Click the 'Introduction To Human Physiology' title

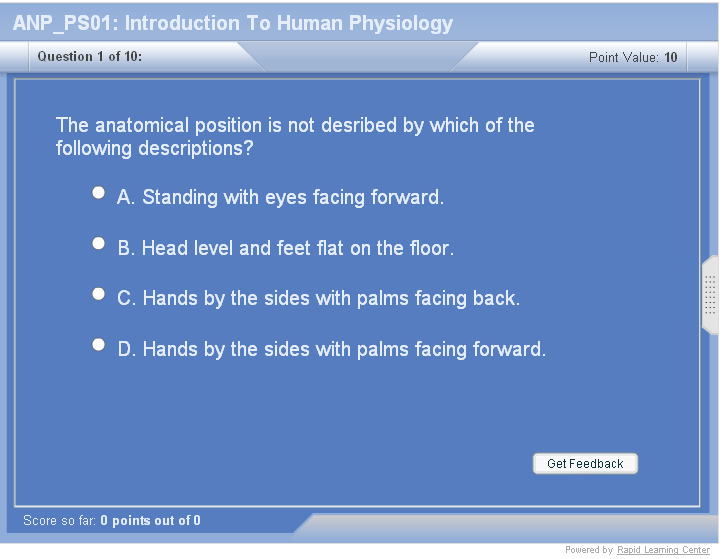click(232, 23)
